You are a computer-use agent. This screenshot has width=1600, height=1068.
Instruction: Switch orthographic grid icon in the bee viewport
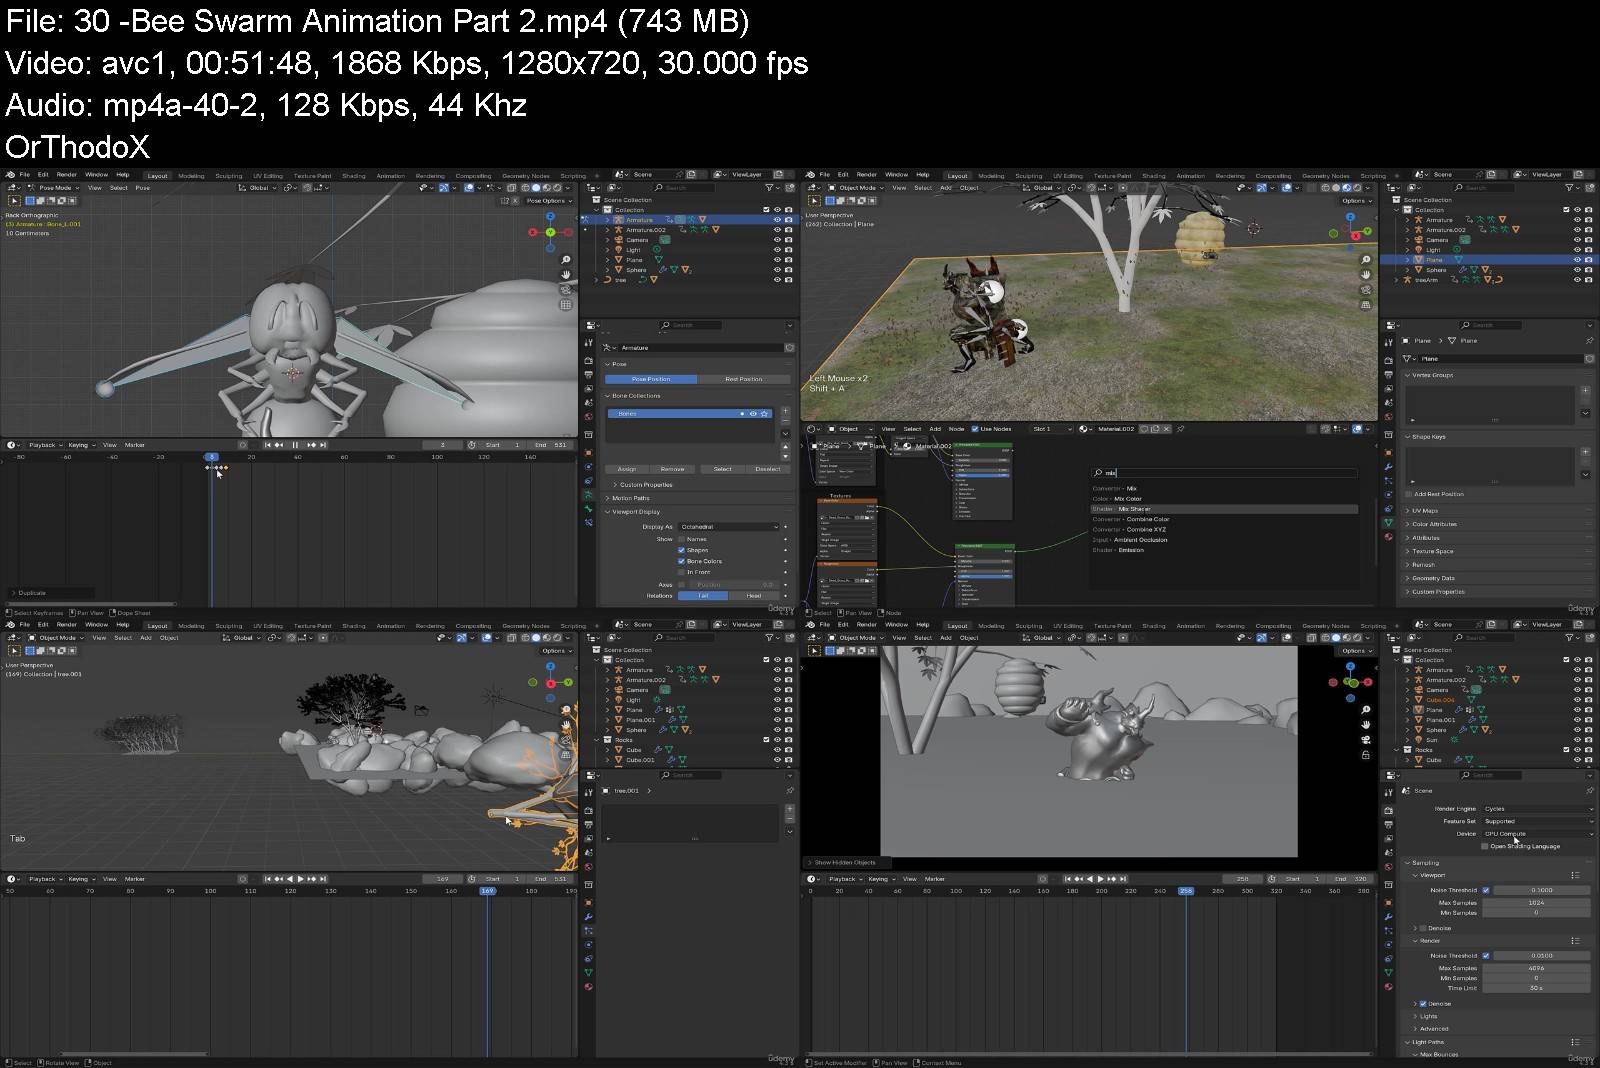[566, 304]
